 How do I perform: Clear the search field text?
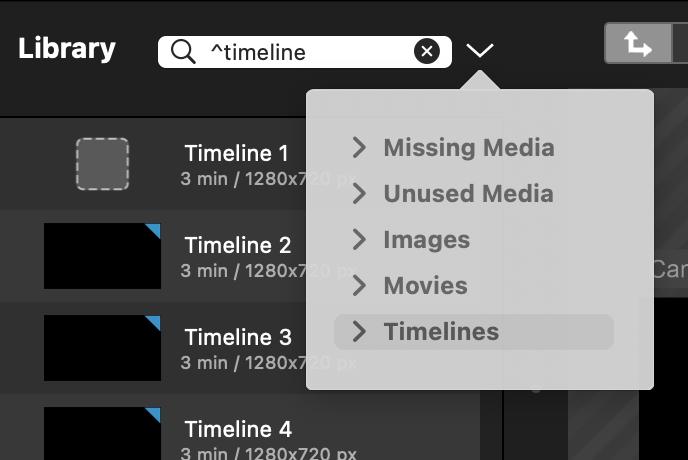point(427,51)
